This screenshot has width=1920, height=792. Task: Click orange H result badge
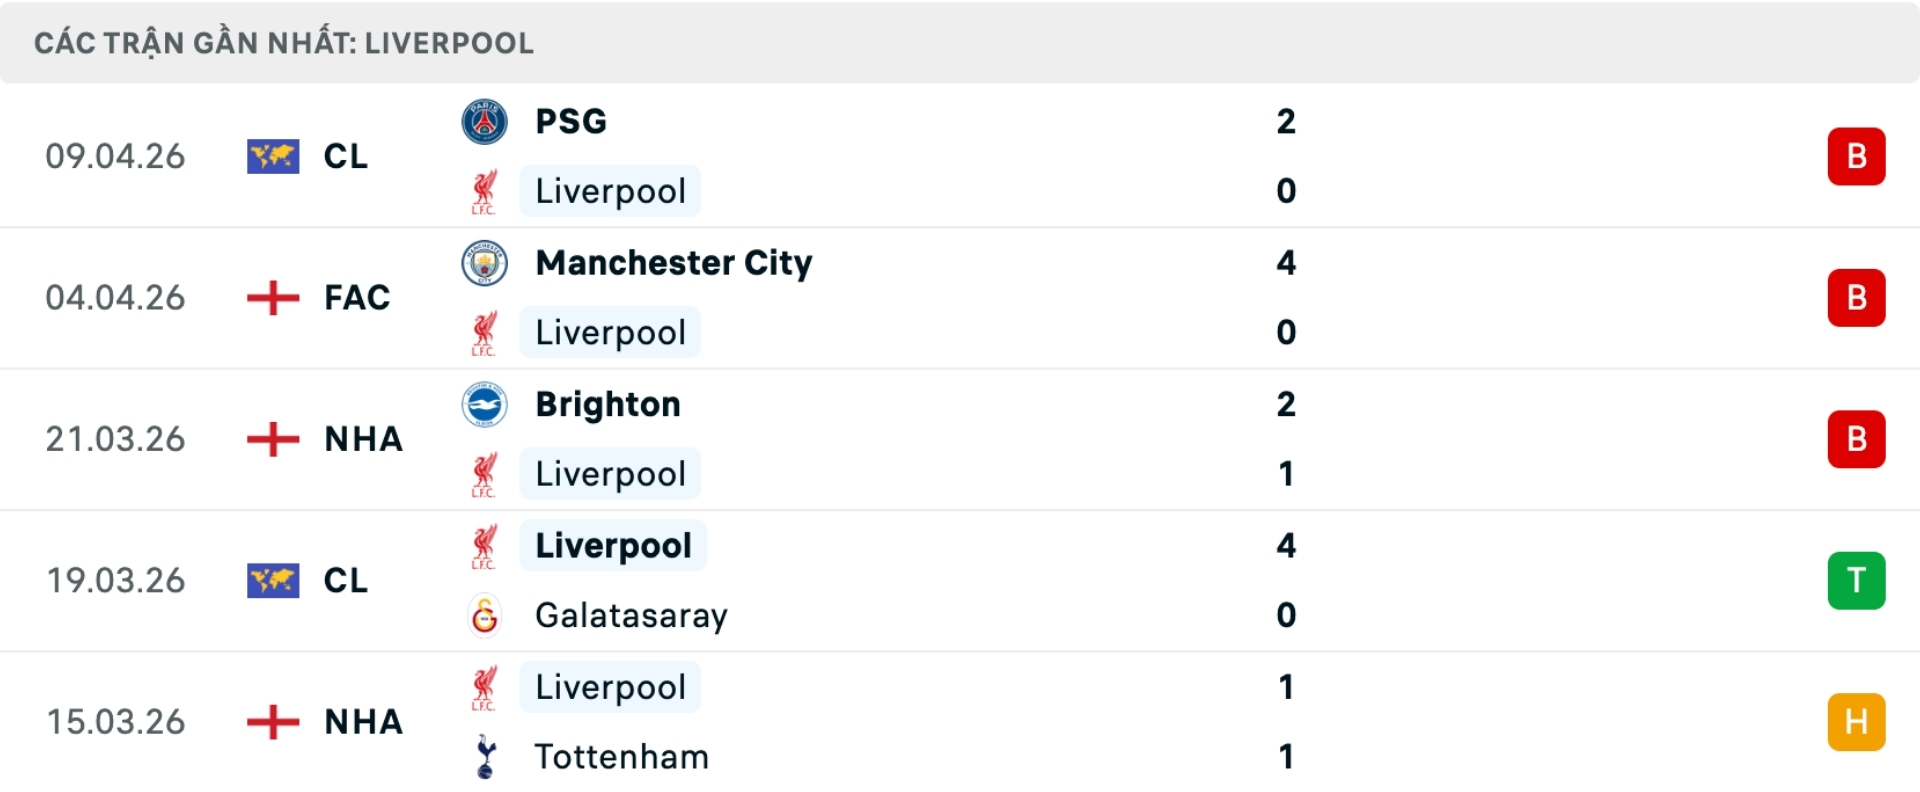click(x=1856, y=722)
